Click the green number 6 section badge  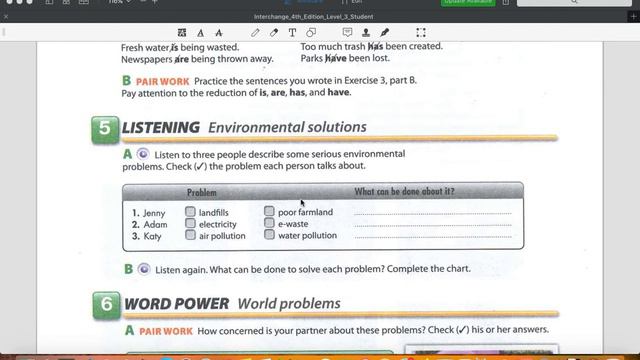pos(107,305)
